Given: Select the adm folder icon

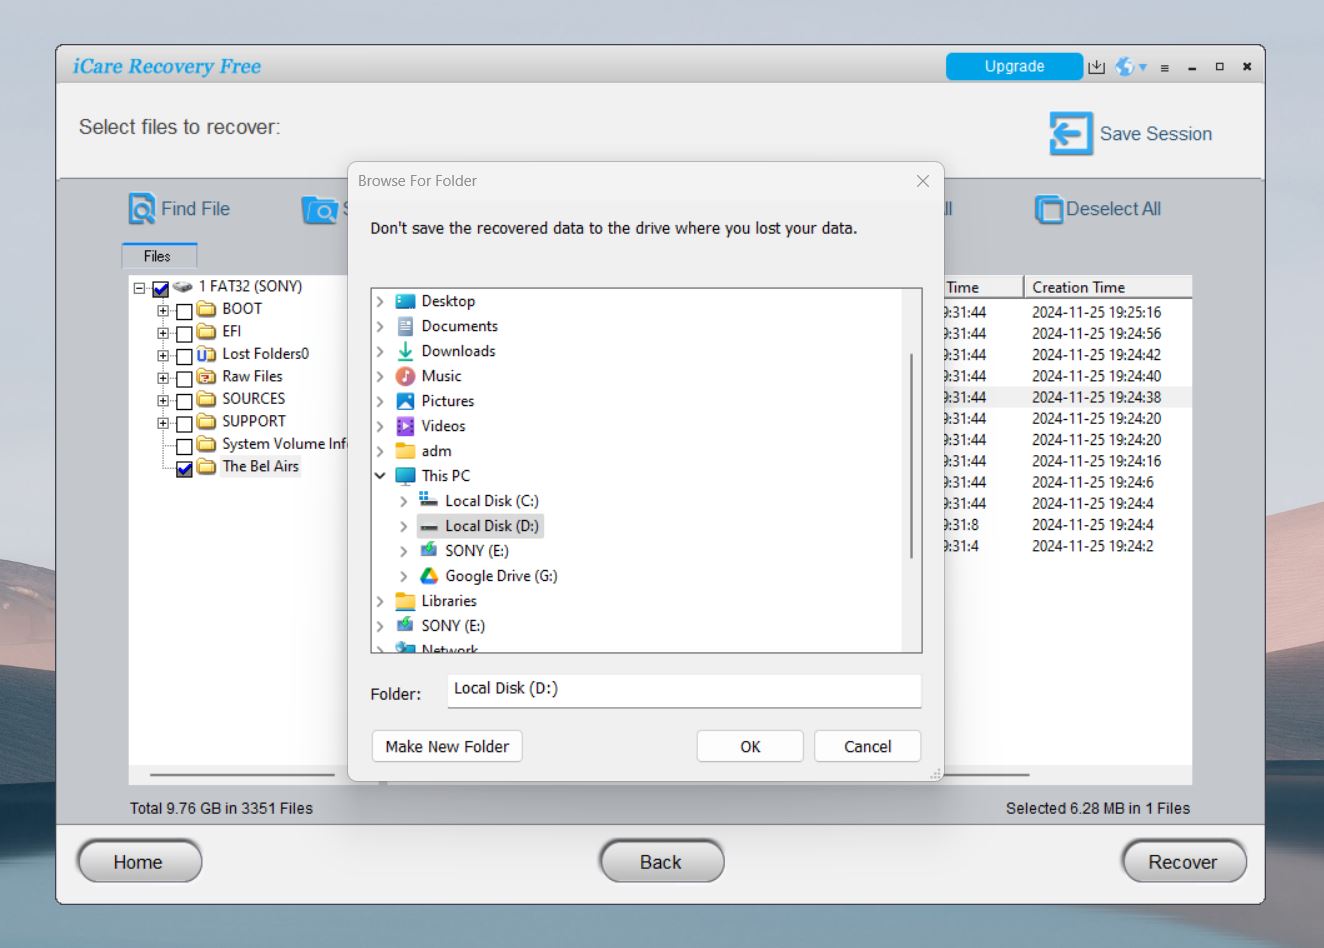Looking at the screenshot, I should pos(405,451).
